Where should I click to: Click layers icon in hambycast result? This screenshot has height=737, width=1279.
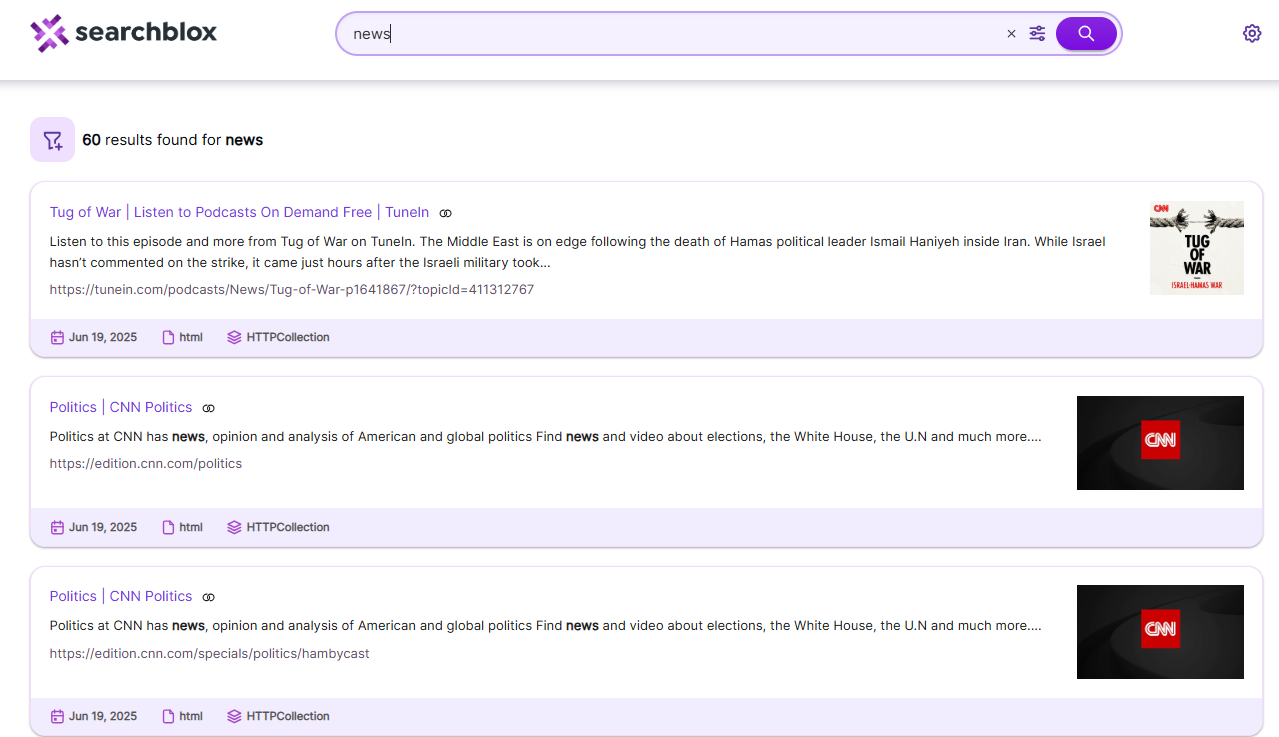234,716
